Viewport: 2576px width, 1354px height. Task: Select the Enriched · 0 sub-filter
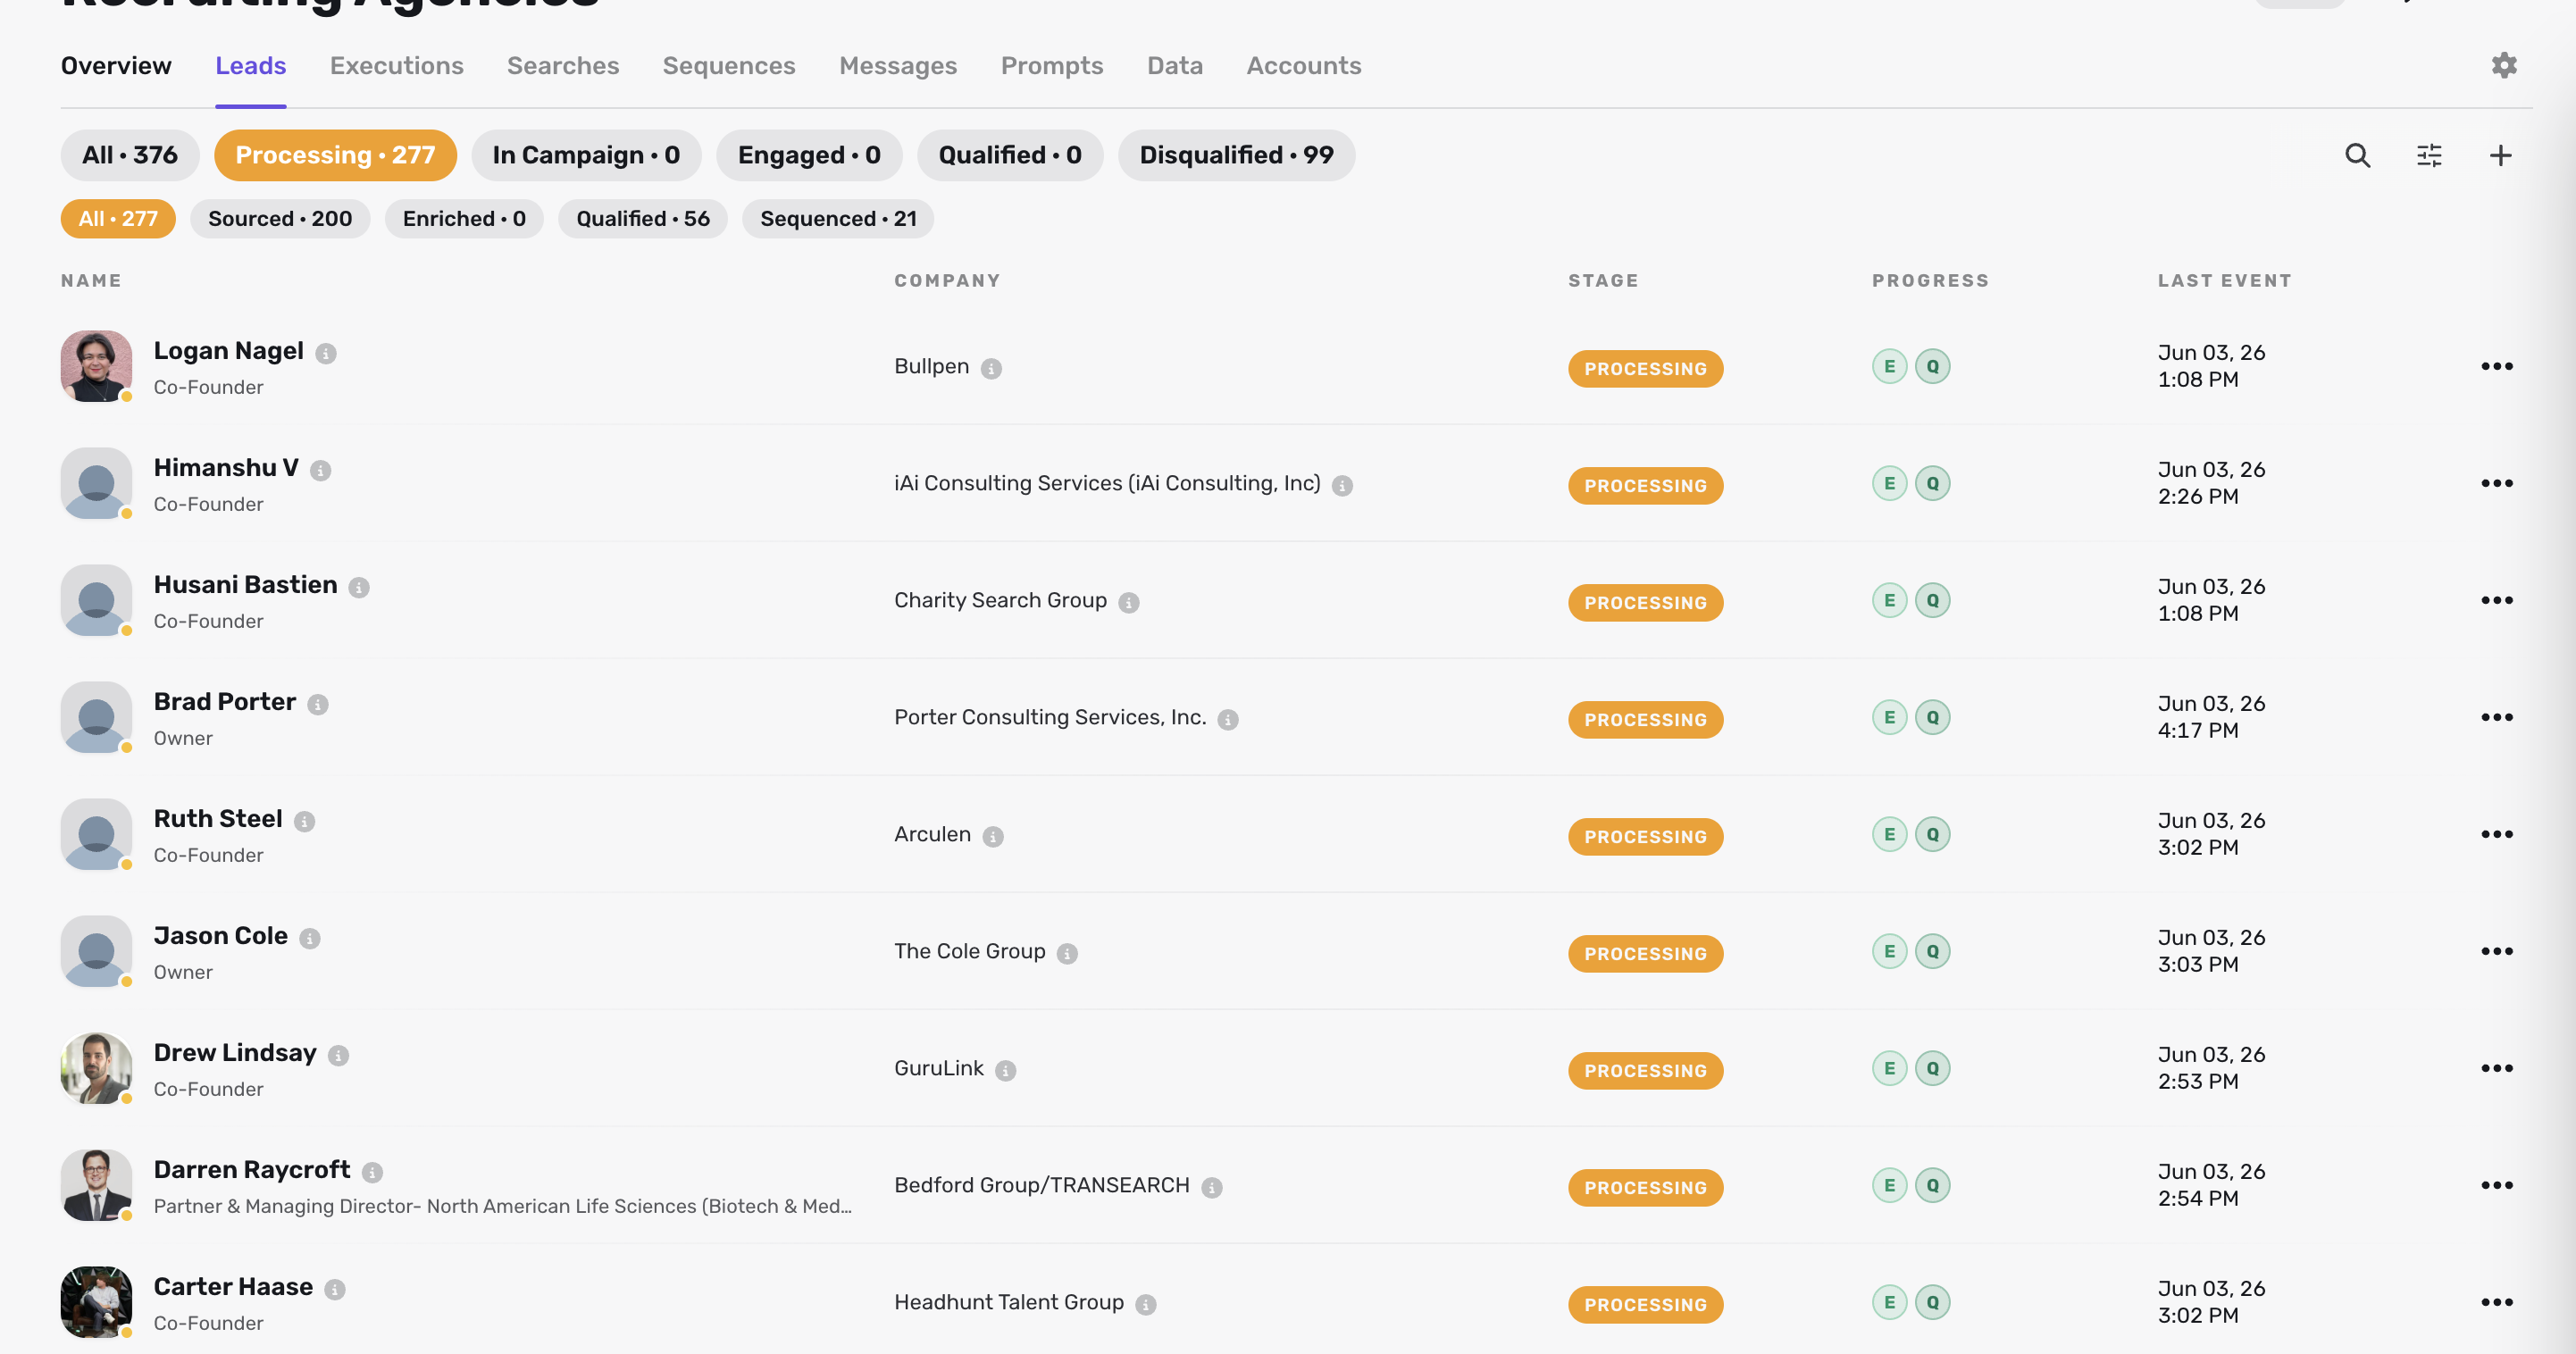click(464, 219)
